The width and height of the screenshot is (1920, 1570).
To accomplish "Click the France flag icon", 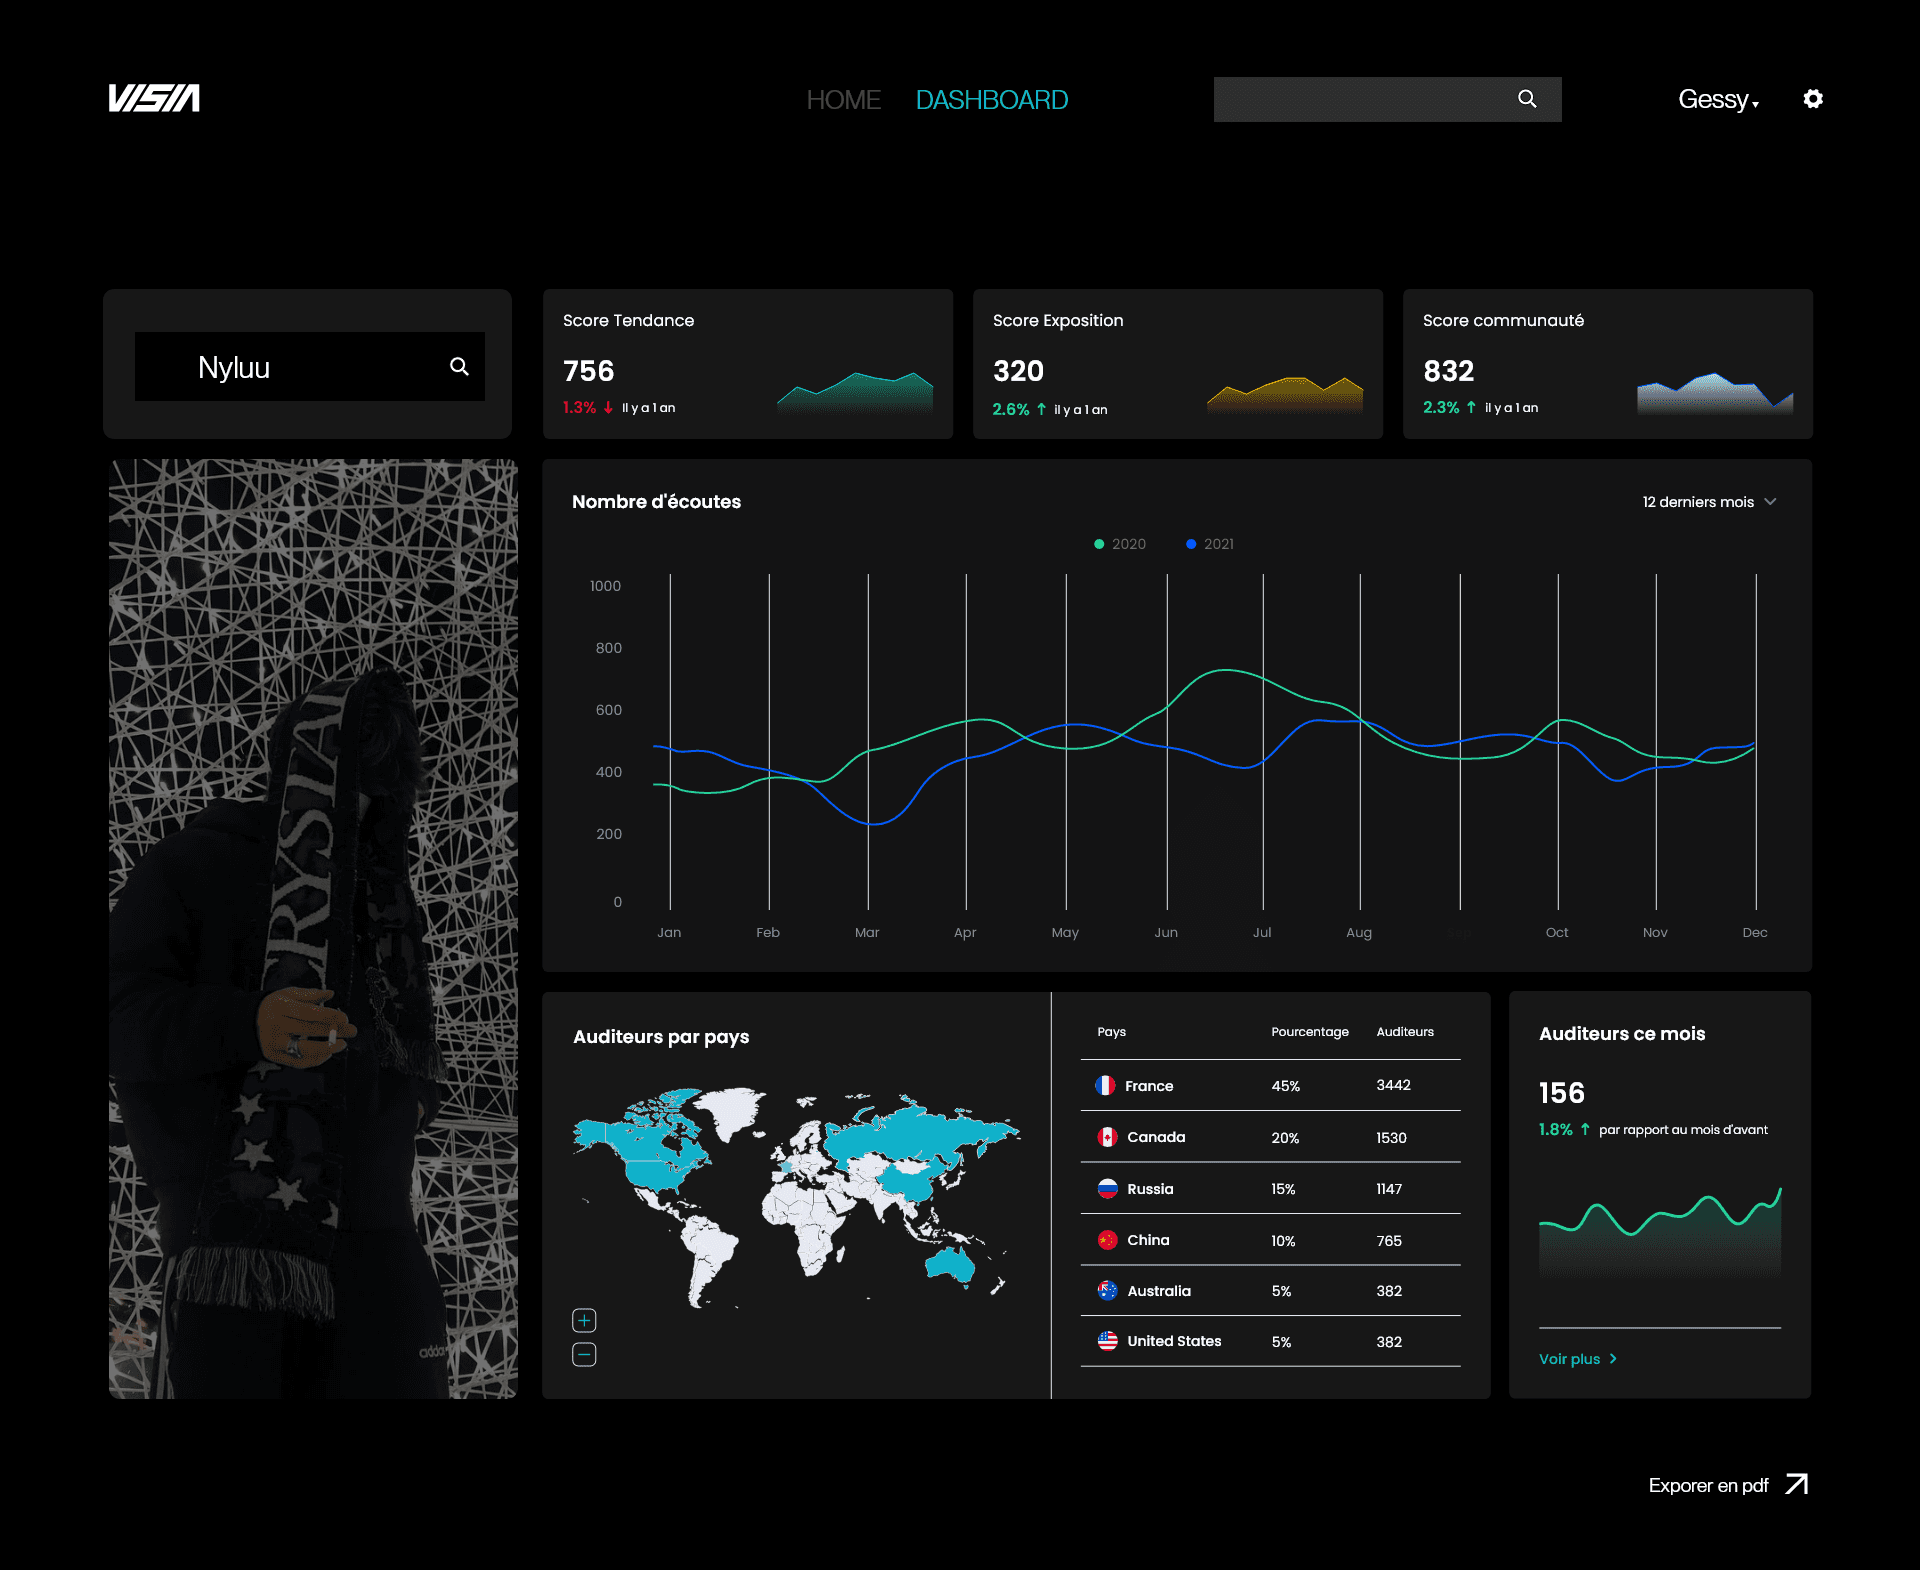I will pos(1105,1085).
